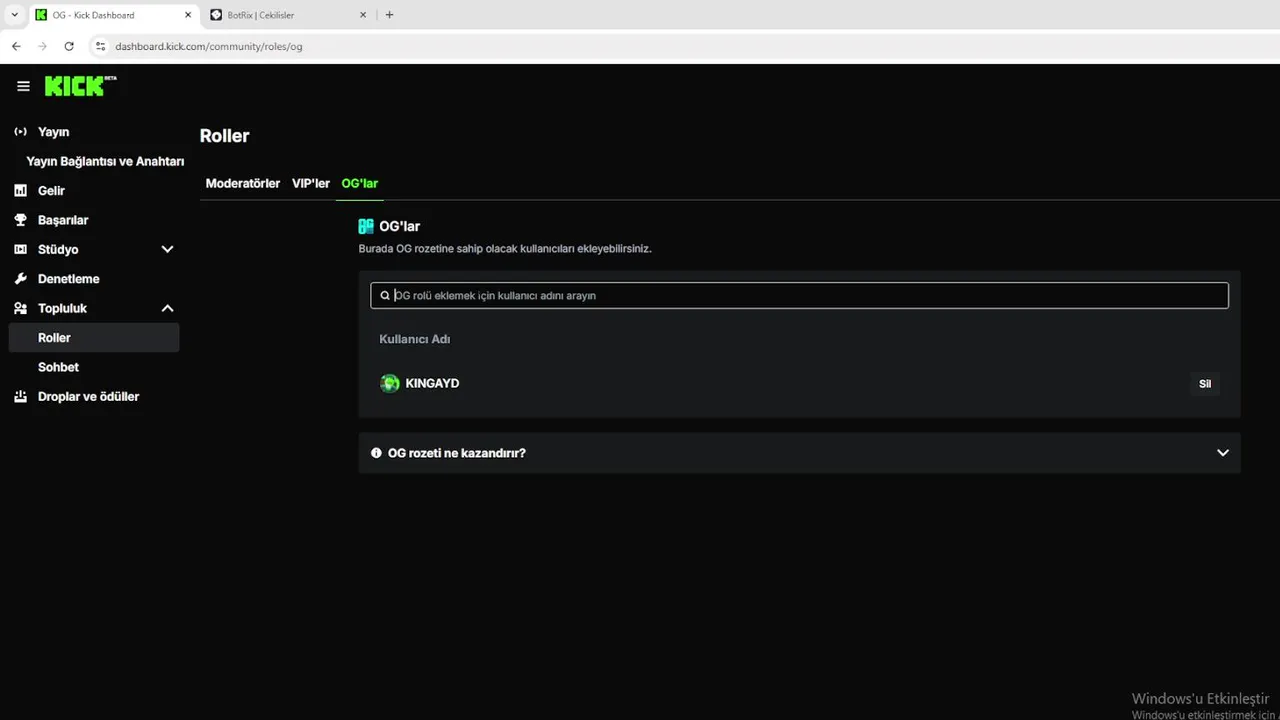This screenshot has height=720, width=1280.
Task: Switch to BotRix Cekilisler browser tab
Action: 286,15
